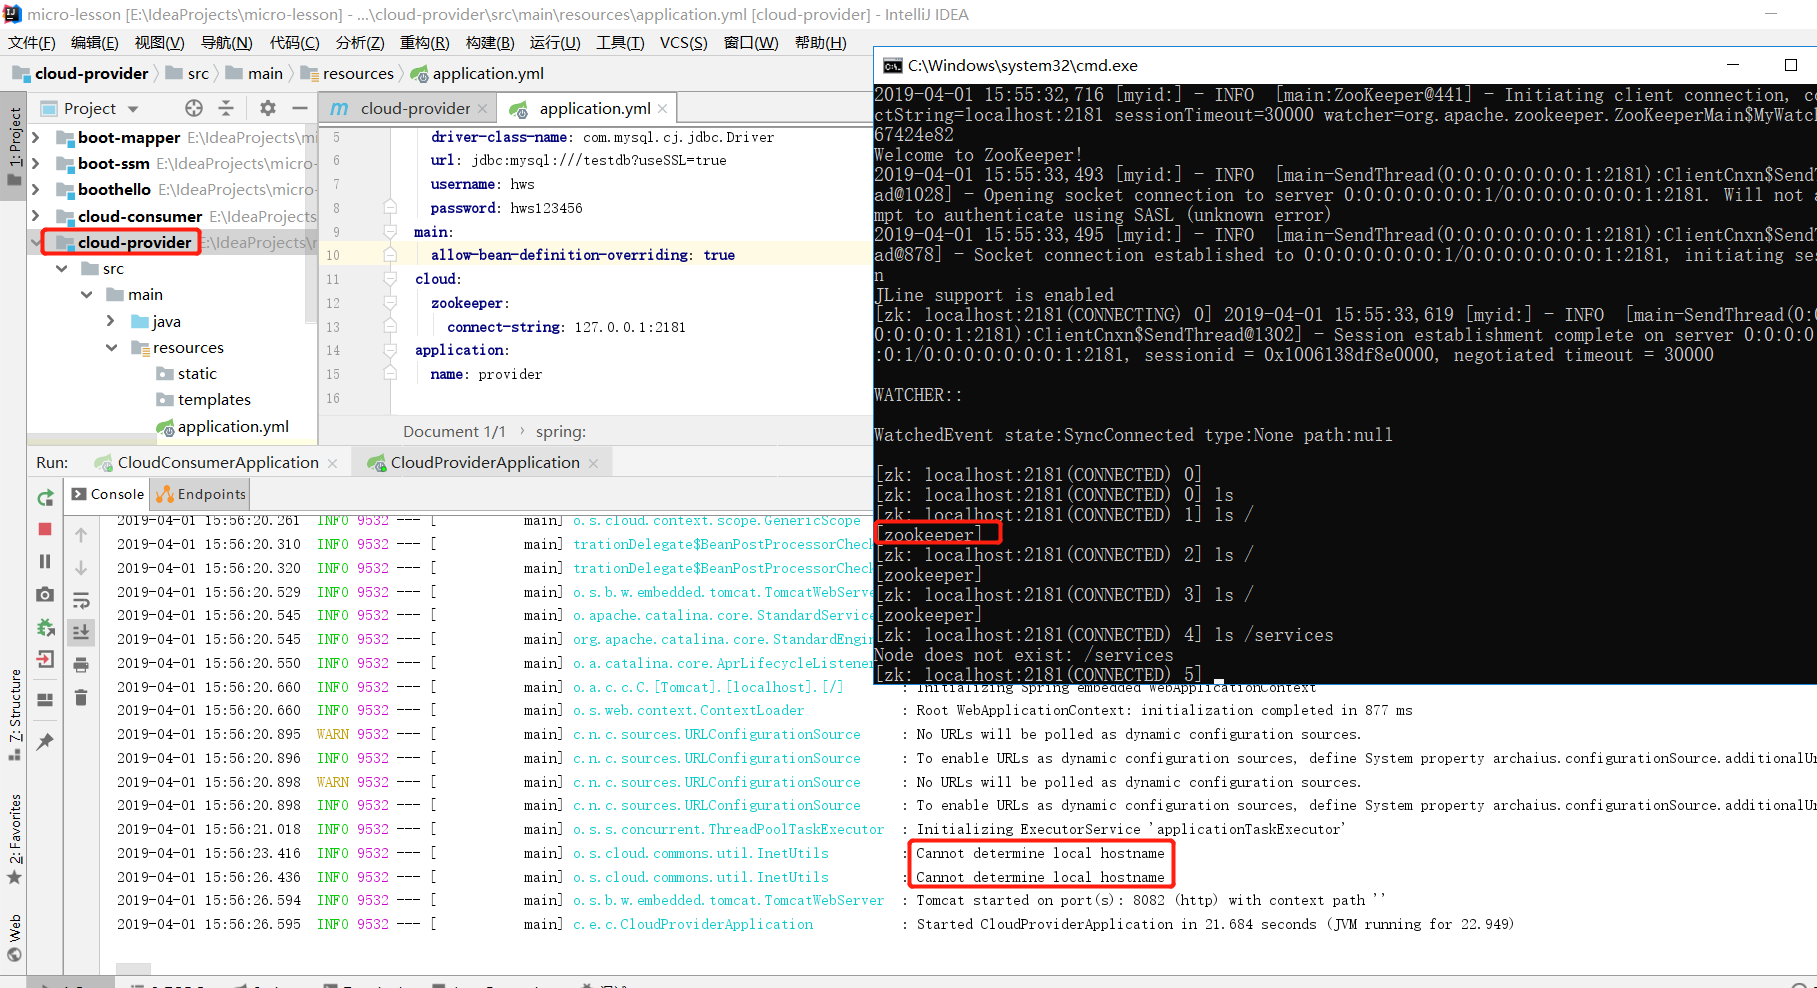This screenshot has width=1817, height=988.
Task: Clear console output with the trash icon
Action: (x=81, y=698)
